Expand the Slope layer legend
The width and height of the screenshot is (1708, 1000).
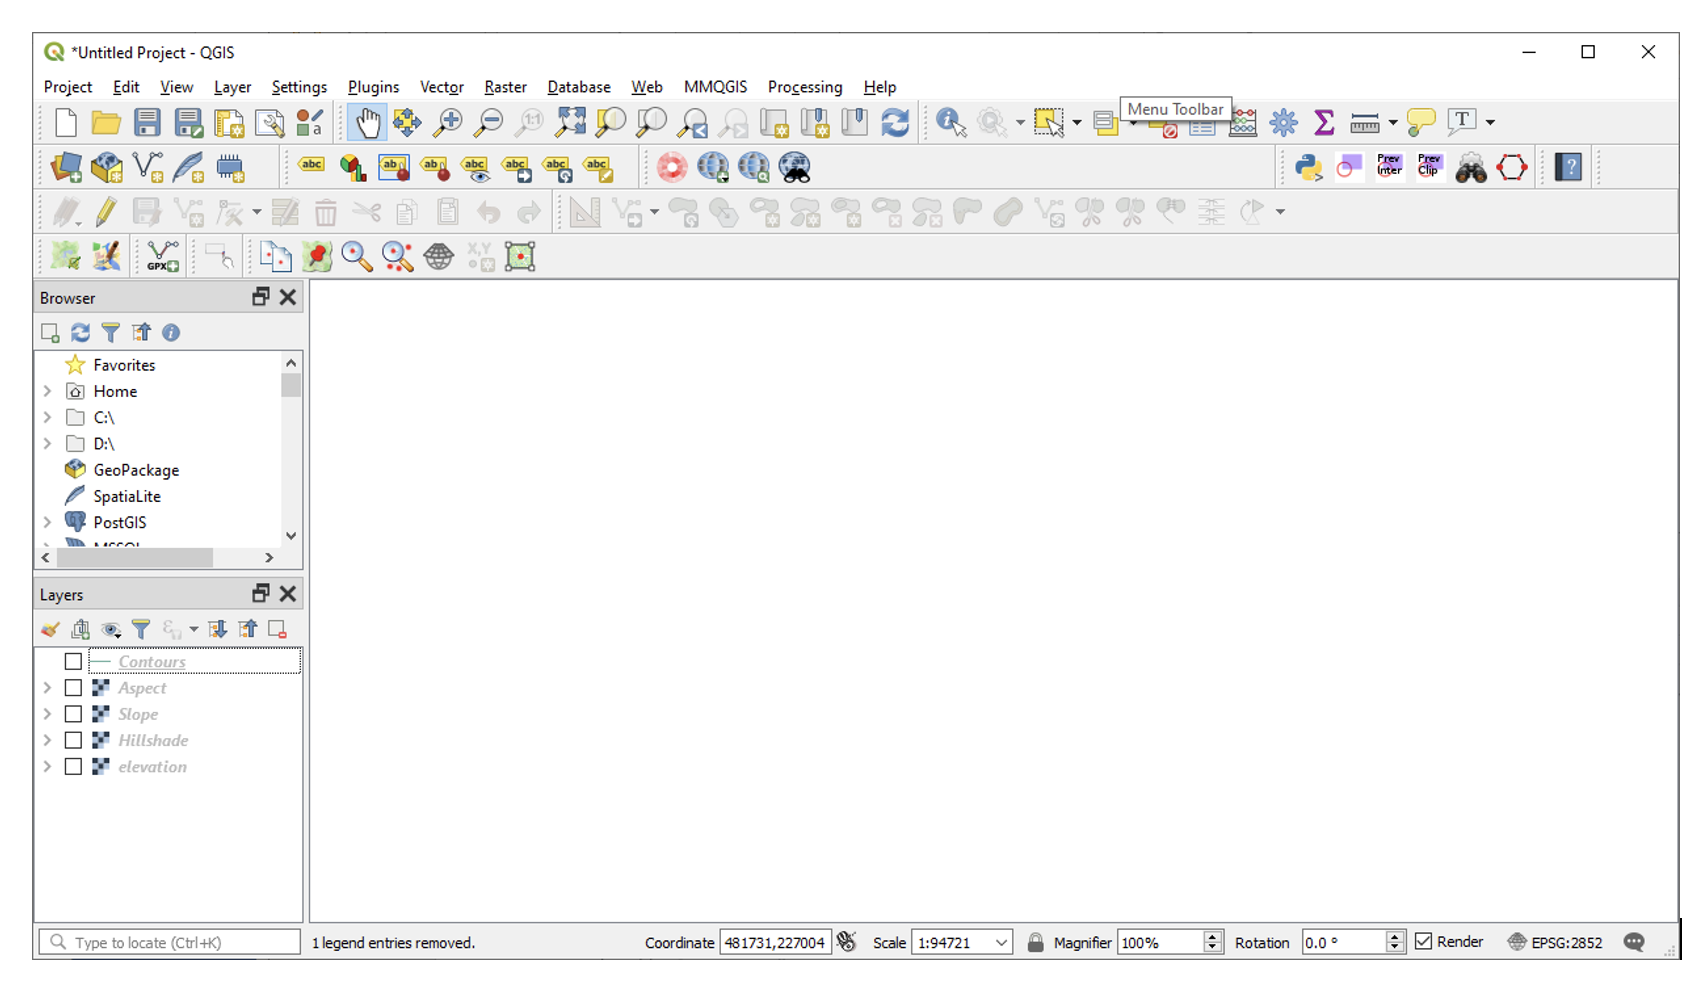[47, 714]
